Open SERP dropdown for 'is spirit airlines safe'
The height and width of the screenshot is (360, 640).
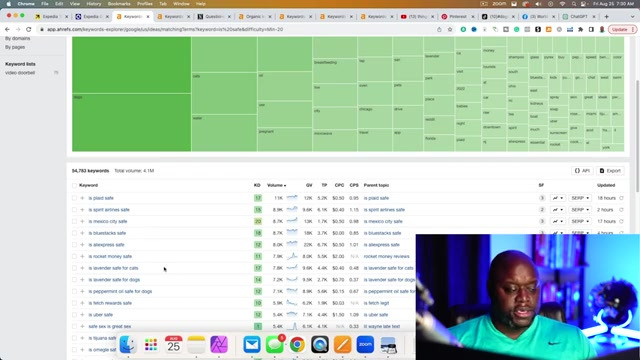580,210
